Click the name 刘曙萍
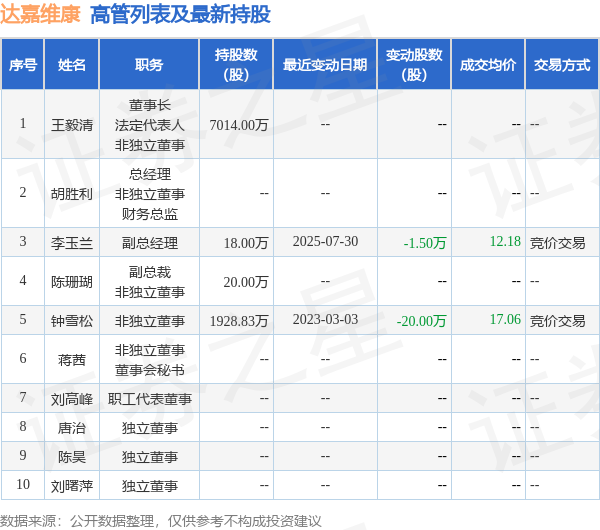The image size is (600, 530). click(72, 486)
